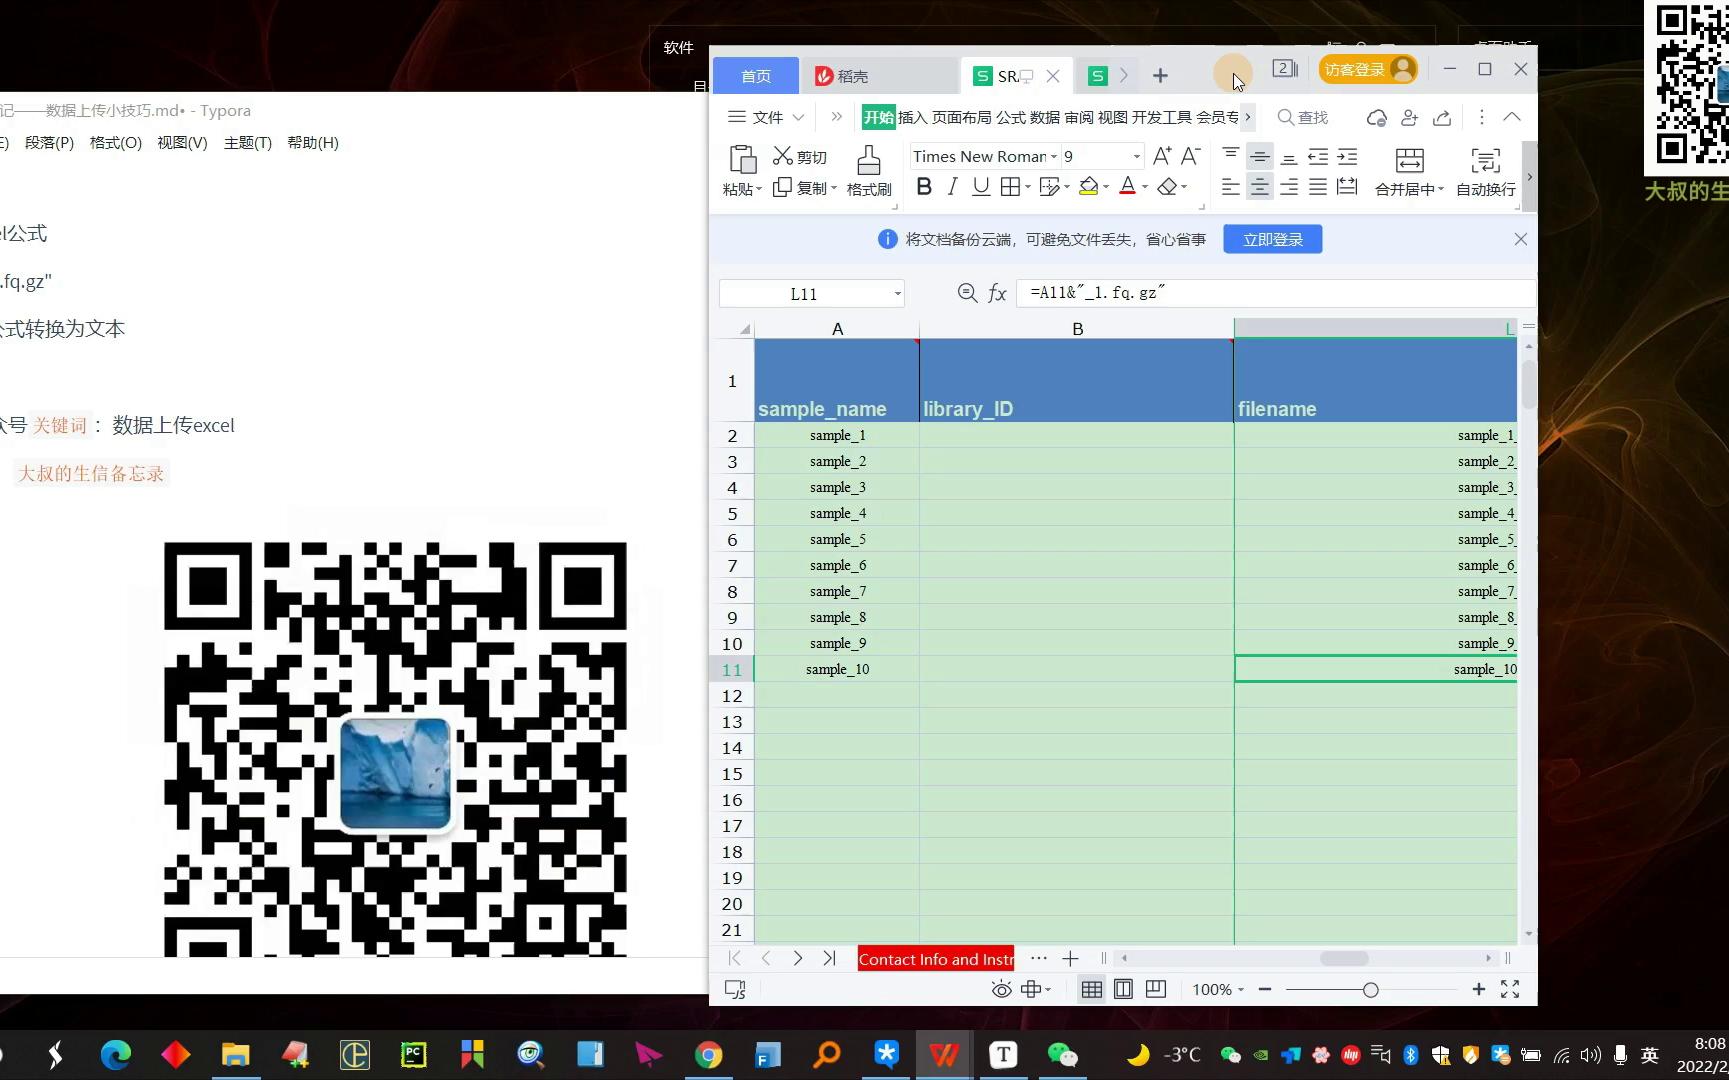Switch to page layout view icon

[1123, 989]
